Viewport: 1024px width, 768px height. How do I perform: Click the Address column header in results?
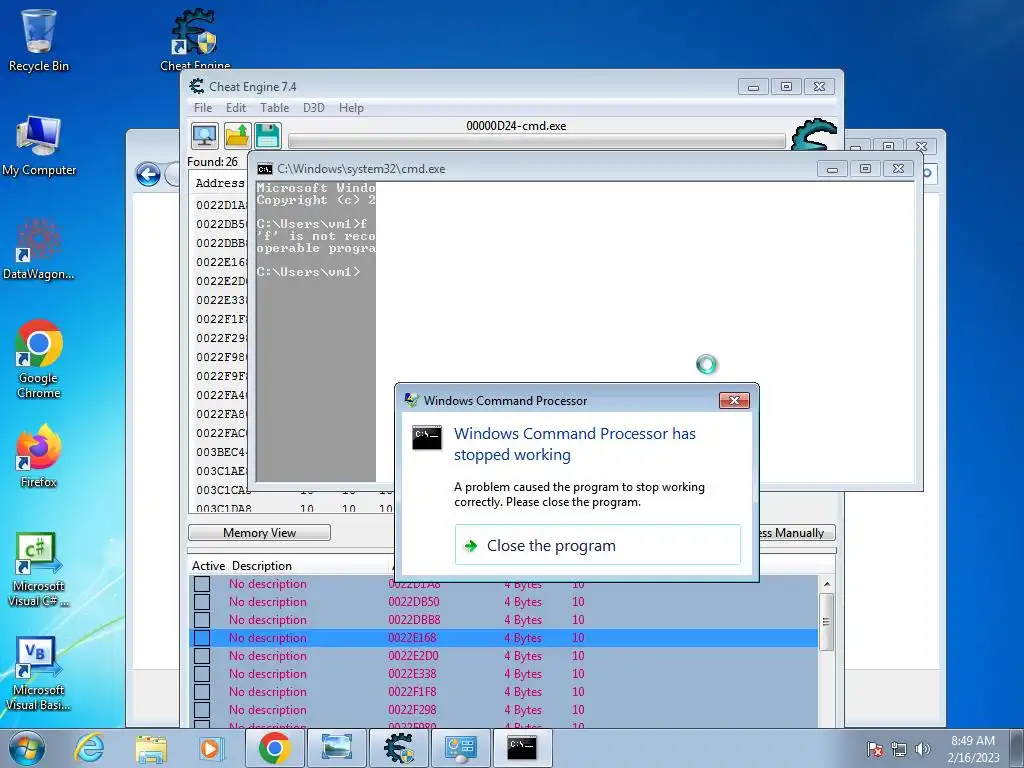pyautogui.click(x=220, y=184)
